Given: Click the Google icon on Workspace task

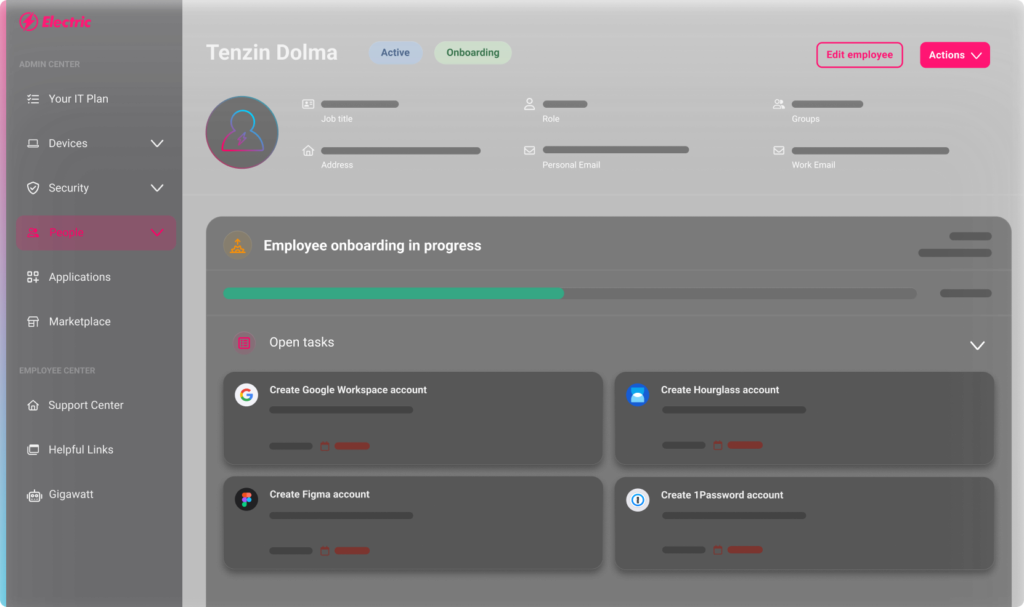Looking at the screenshot, I should coord(246,395).
